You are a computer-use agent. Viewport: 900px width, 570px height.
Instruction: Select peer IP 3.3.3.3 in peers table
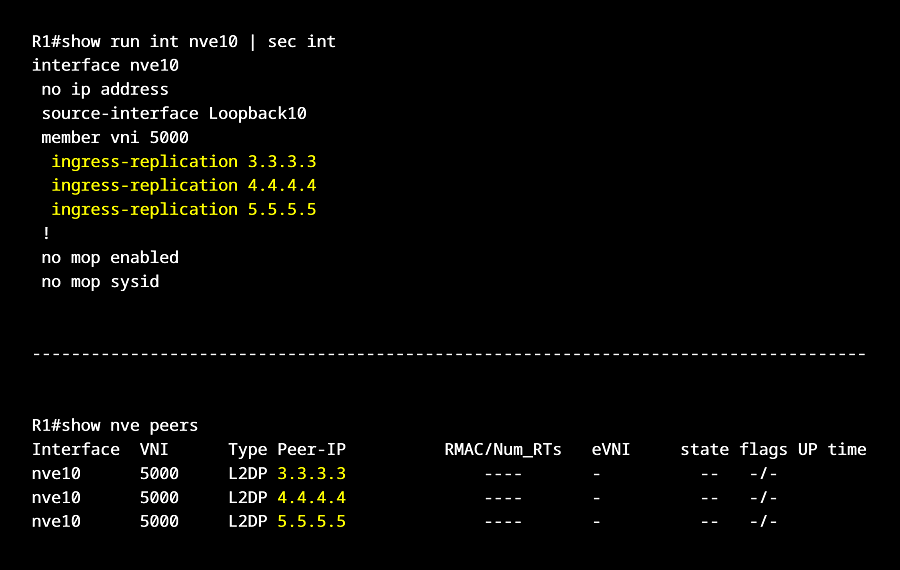point(311,473)
